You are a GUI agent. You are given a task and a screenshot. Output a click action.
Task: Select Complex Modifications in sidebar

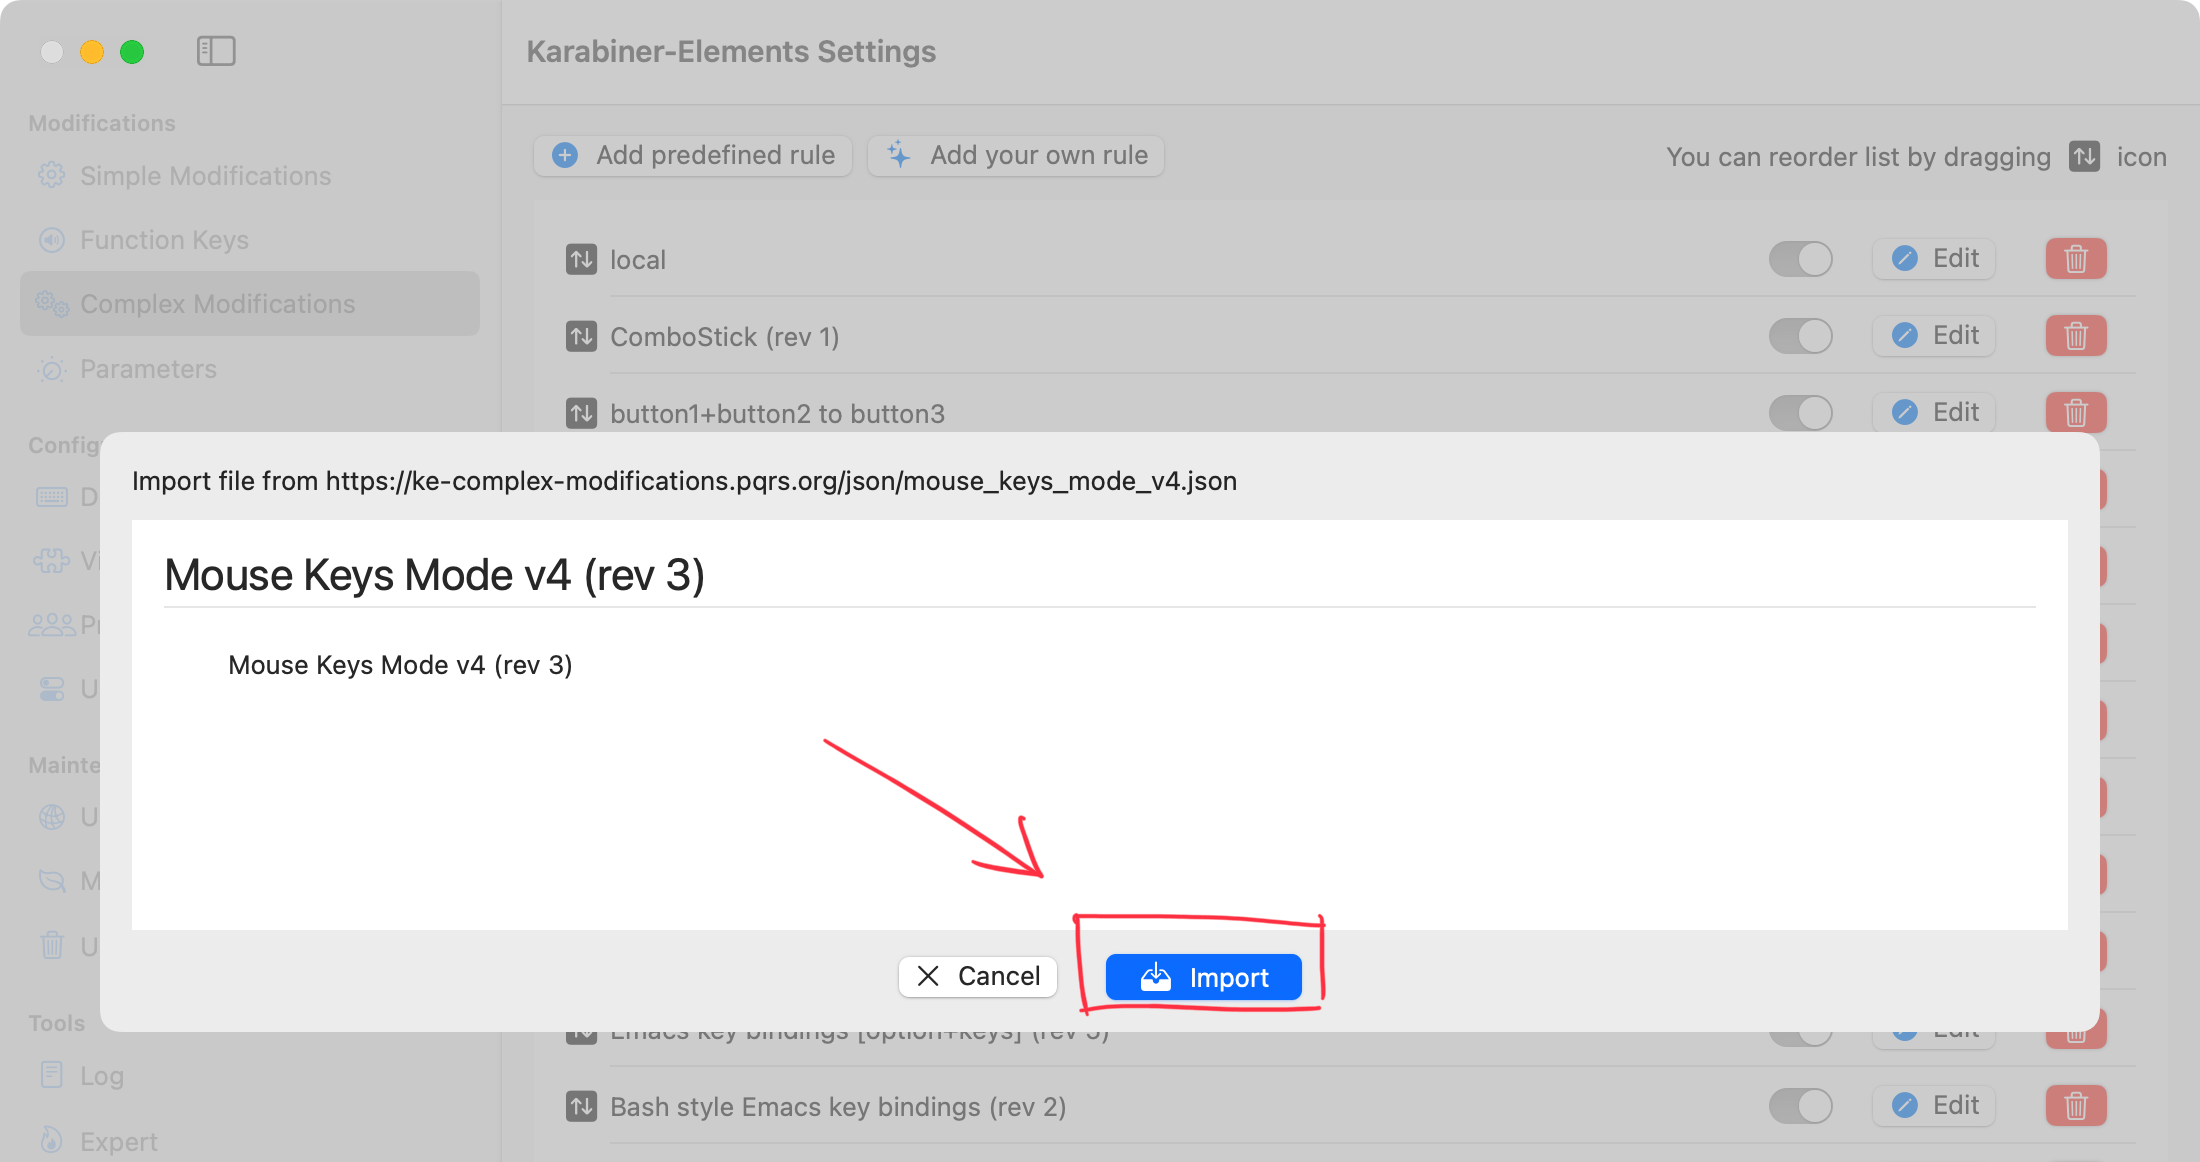click(250, 304)
